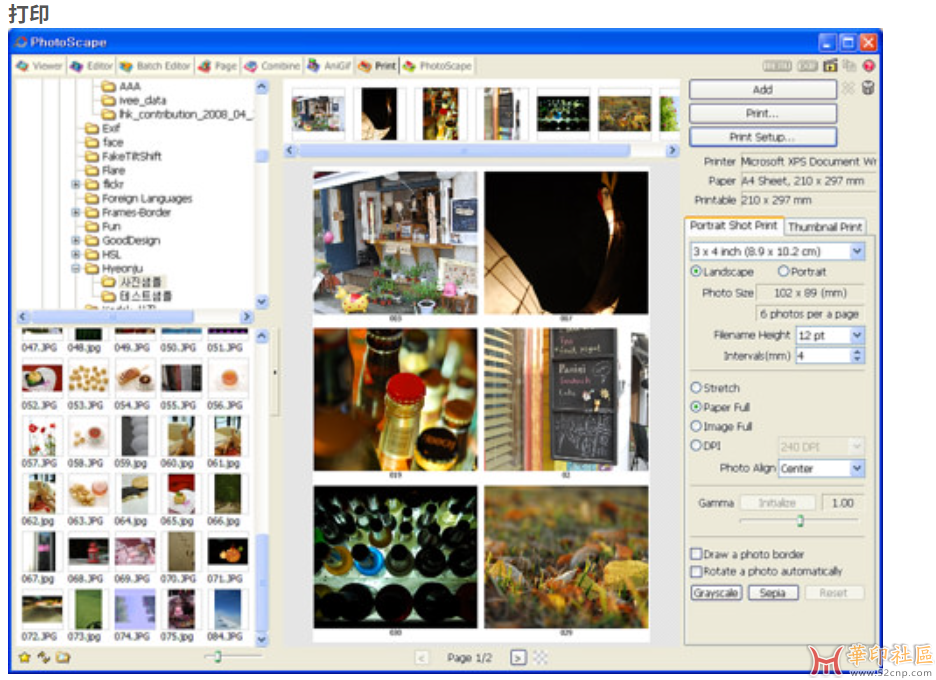Screen dimensions: 936x680
Task: Click the thumbnail size slider
Action: 218,657
